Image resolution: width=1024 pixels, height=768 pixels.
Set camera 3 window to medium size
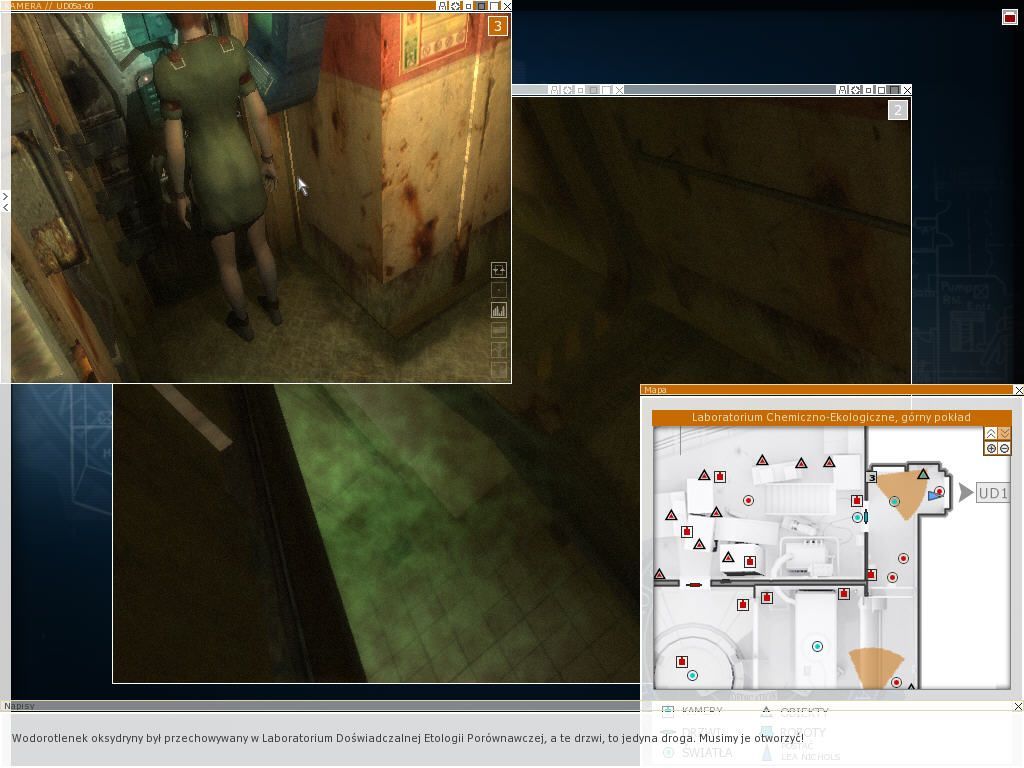481,6
